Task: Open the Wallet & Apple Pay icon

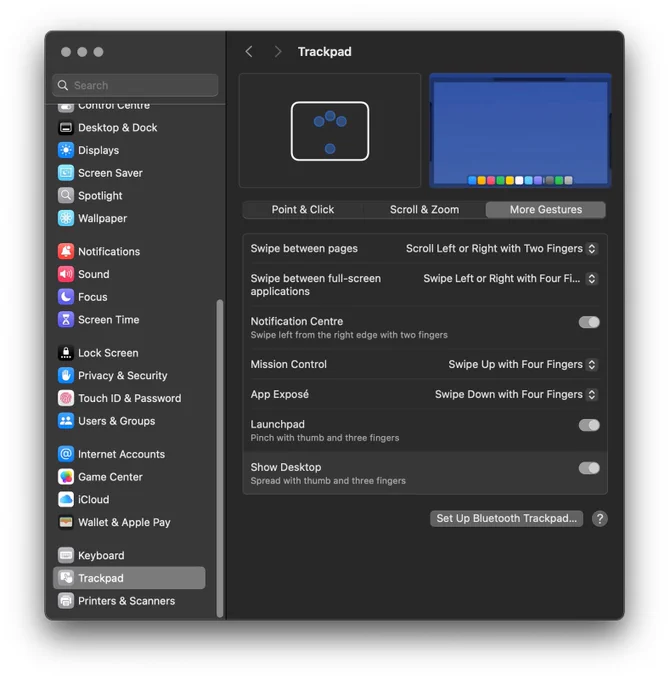Action: pyautogui.click(x=65, y=522)
